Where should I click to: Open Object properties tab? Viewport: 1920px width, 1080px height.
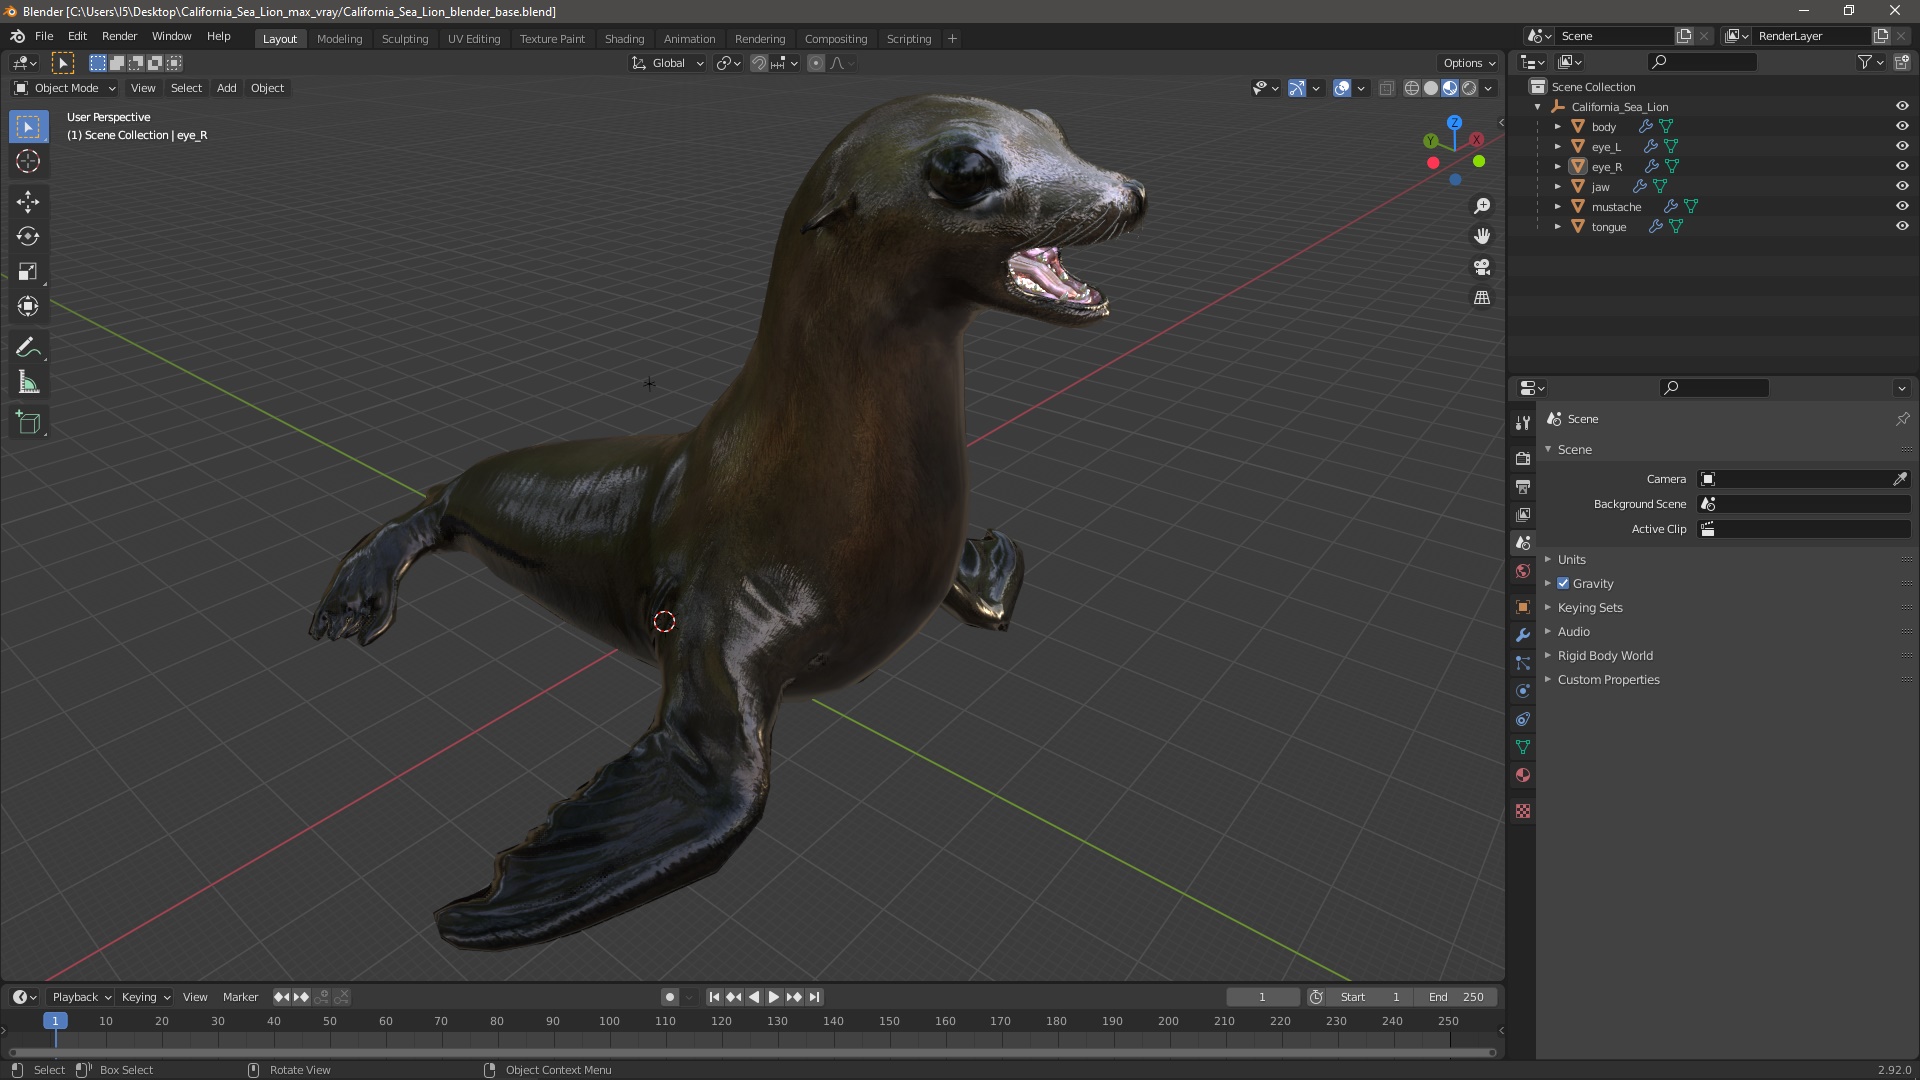pyautogui.click(x=1523, y=607)
